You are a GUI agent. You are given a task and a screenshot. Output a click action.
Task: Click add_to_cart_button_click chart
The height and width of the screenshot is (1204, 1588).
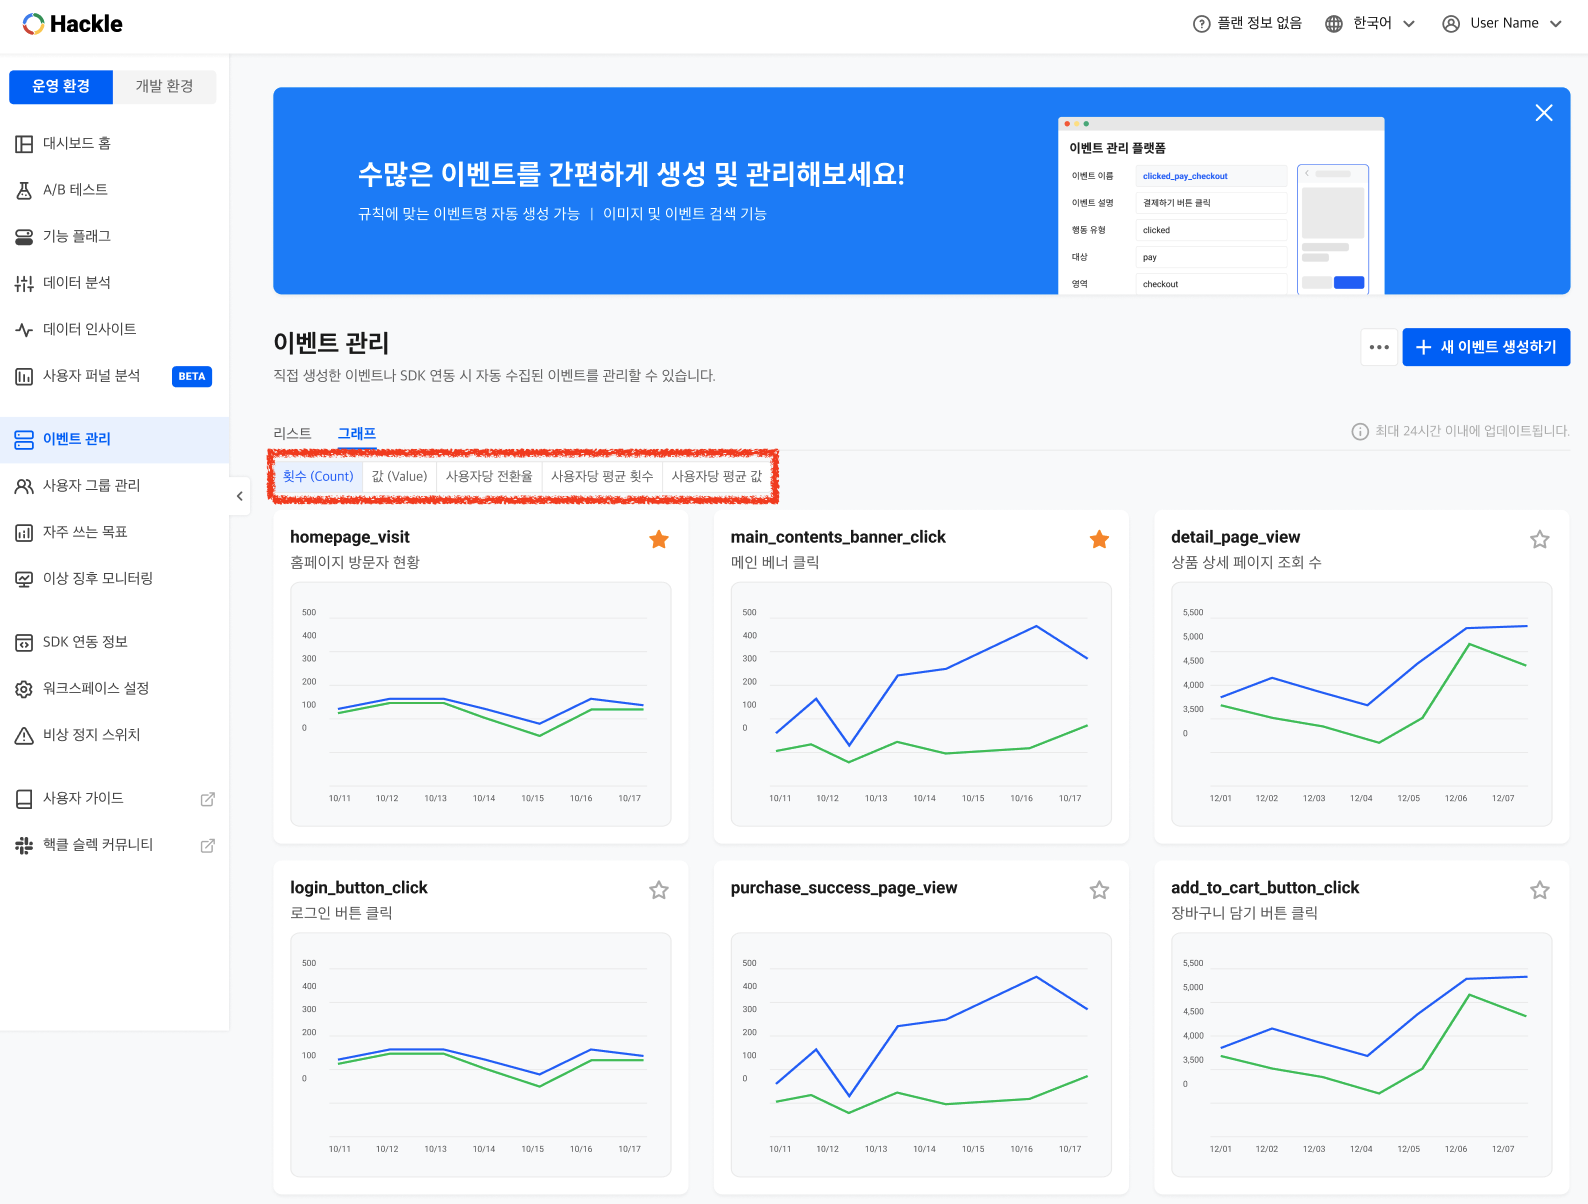[x=1362, y=1055]
